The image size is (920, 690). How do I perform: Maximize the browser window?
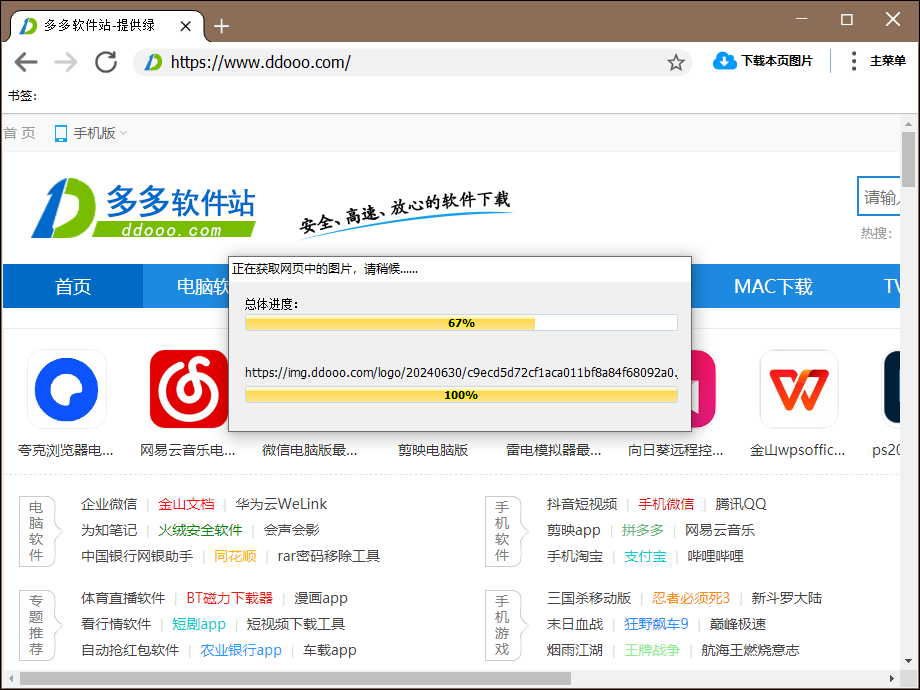coord(847,19)
